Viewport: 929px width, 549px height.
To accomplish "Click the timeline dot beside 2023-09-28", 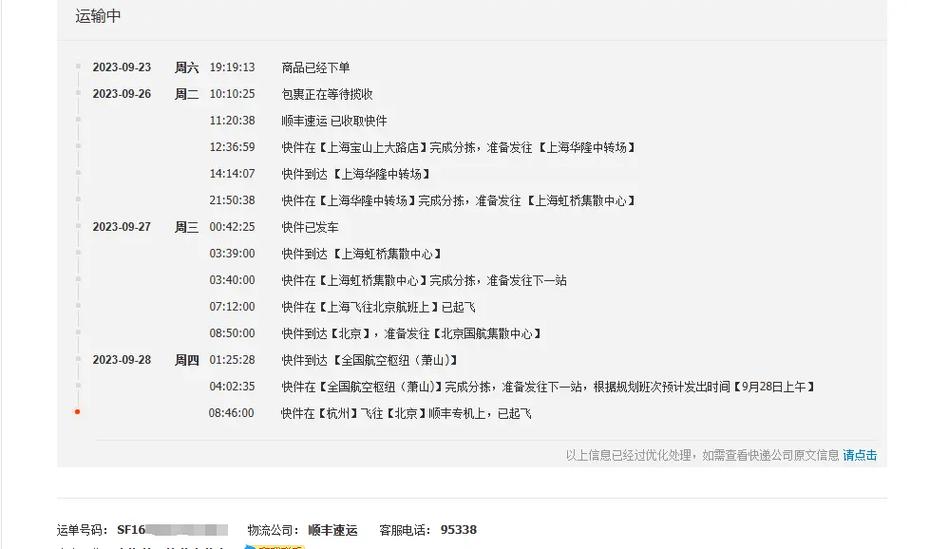I will pos(77,360).
